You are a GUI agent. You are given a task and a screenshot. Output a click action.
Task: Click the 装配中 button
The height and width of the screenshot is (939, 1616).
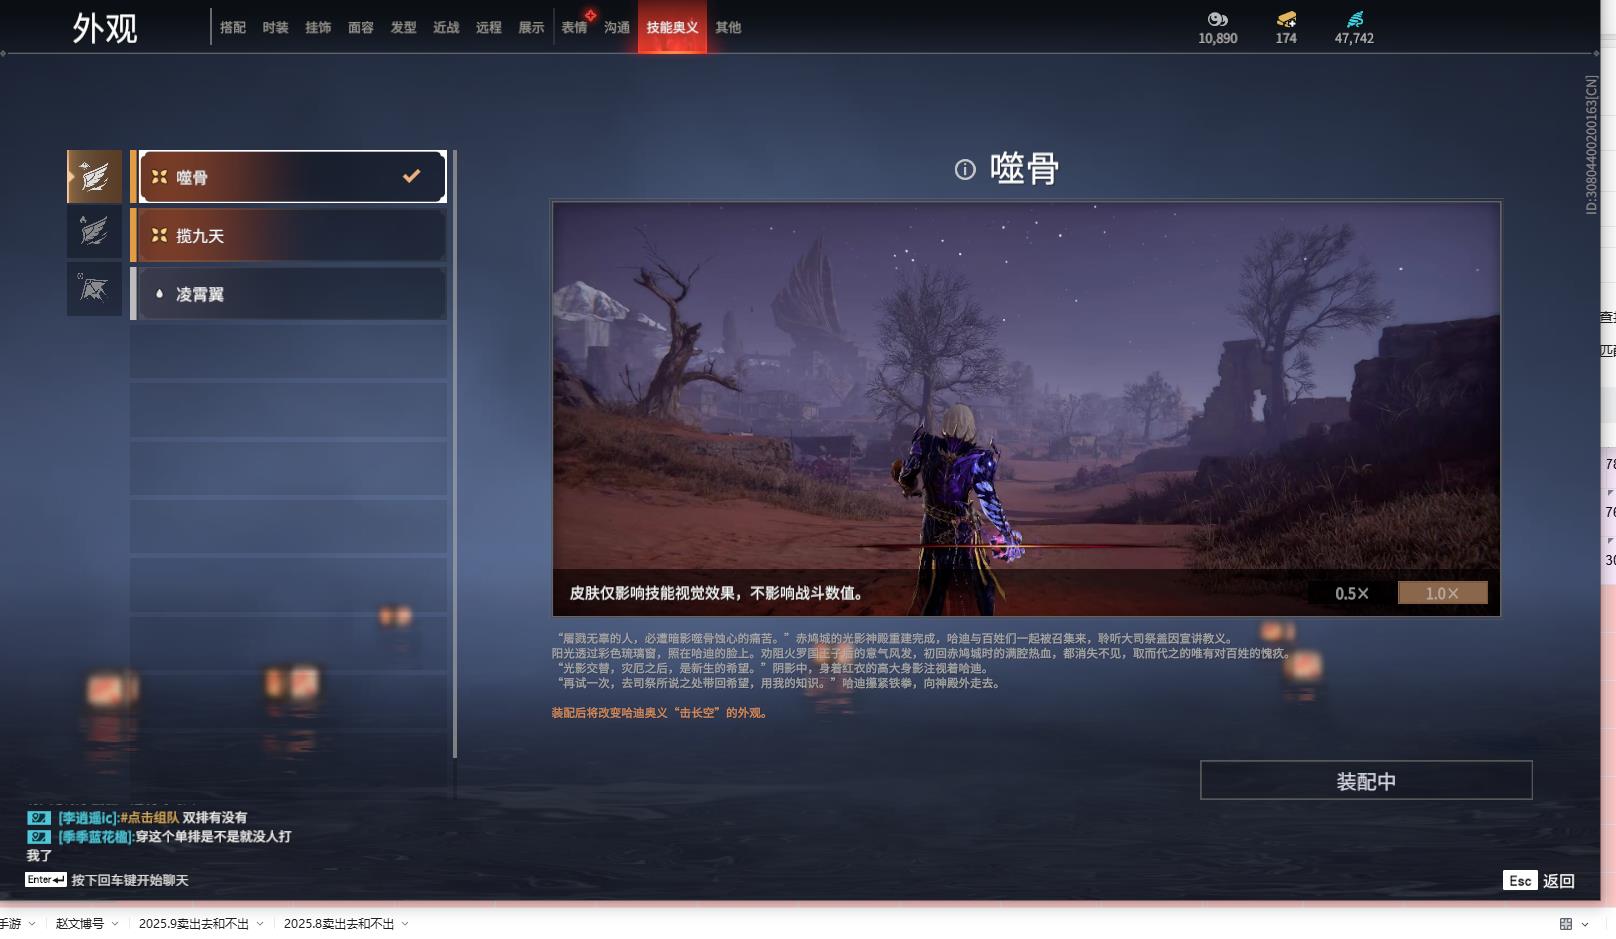(x=1366, y=780)
